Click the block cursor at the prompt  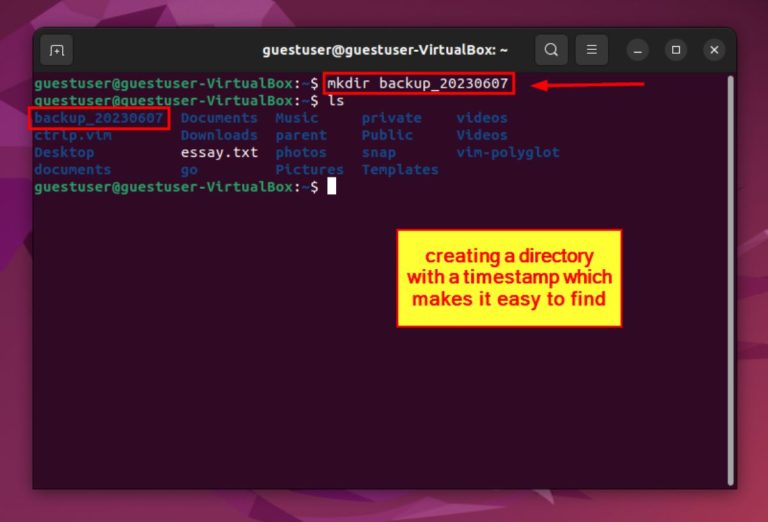tap(331, 186)
